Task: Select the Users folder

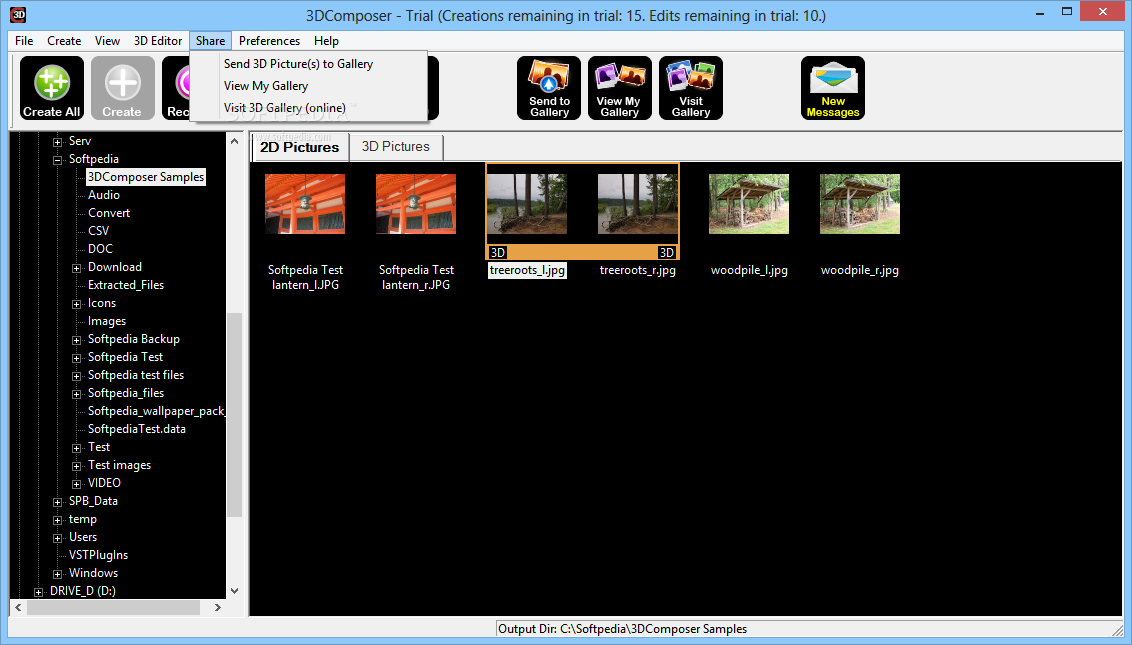Action: tap(83, 537)
